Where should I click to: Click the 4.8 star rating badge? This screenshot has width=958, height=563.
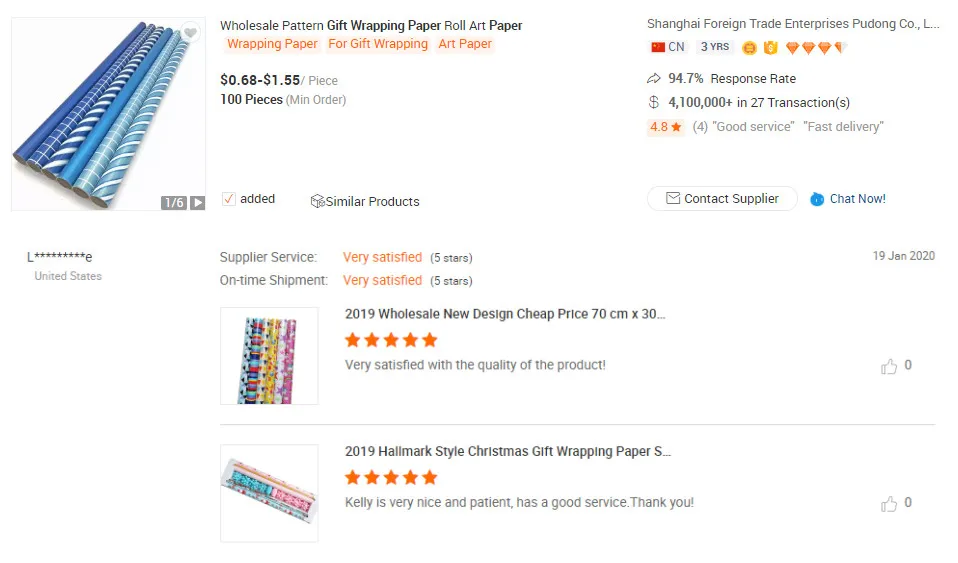tap(665, 127)
